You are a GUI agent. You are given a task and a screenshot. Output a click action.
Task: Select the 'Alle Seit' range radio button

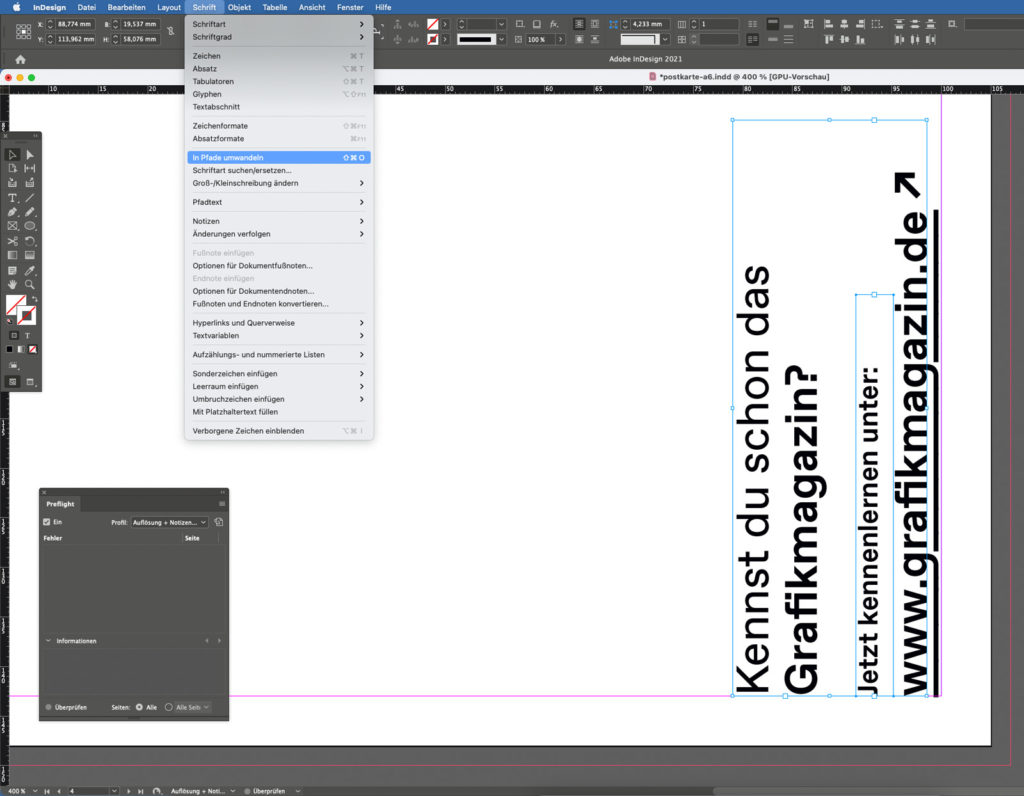click(168, 707)
